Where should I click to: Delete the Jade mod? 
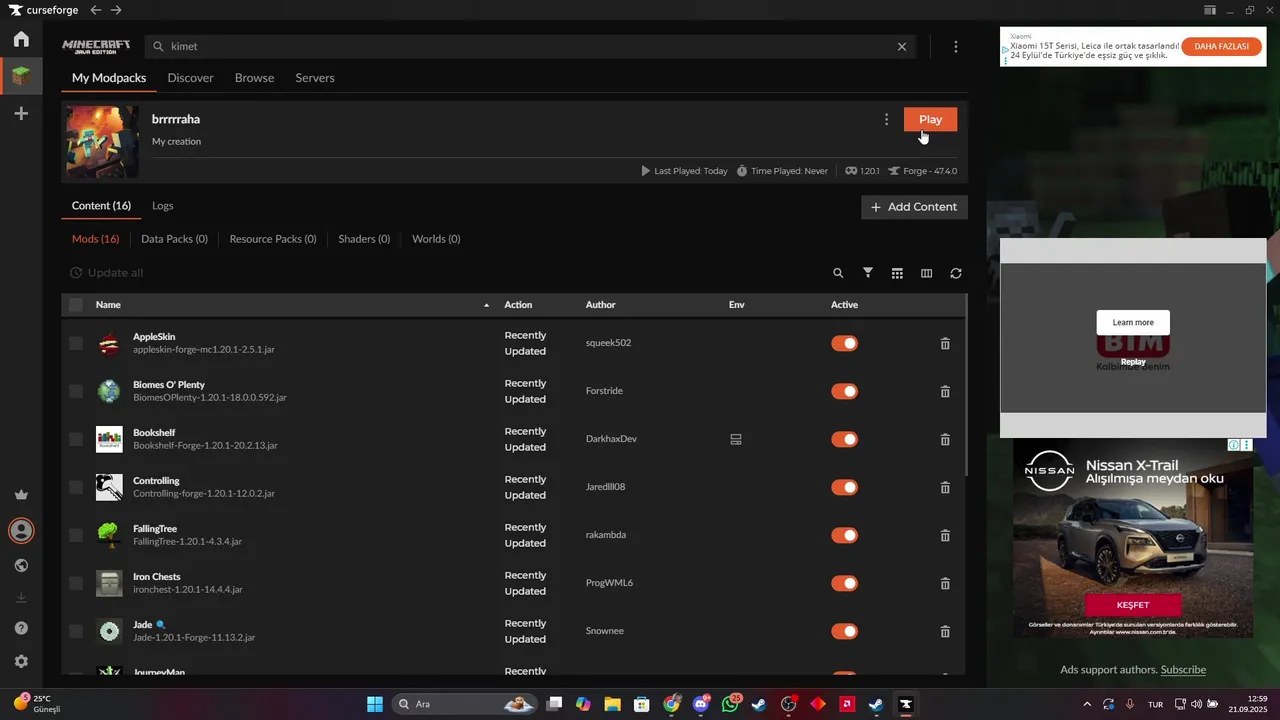[x=945, y=631]
